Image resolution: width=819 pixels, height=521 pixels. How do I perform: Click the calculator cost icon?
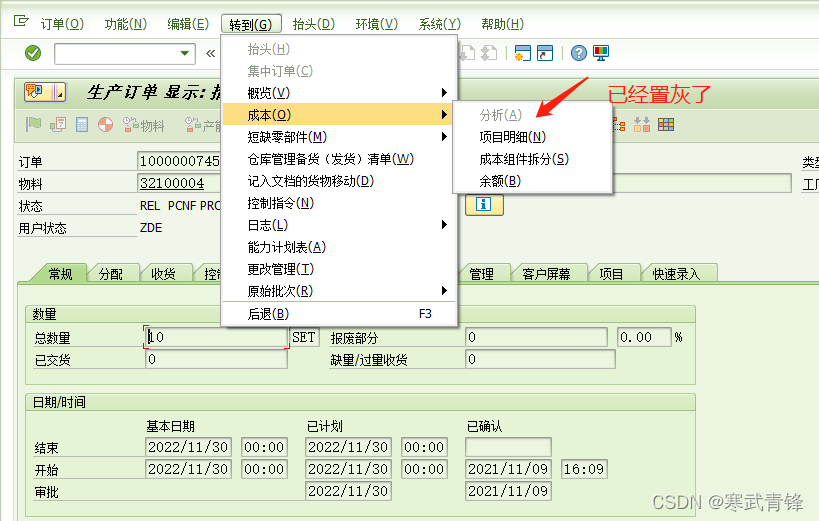[82, 124]
